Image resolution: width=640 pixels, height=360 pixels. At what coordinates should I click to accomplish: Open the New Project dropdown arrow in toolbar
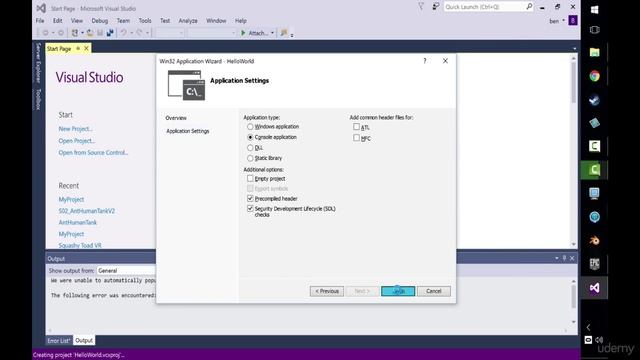tap(82, 33)
